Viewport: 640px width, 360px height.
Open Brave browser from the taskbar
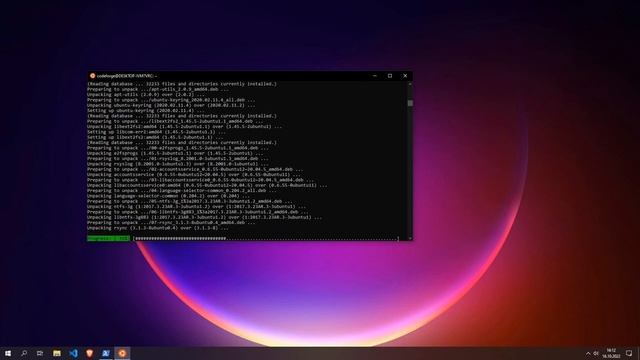pos(89,353)
